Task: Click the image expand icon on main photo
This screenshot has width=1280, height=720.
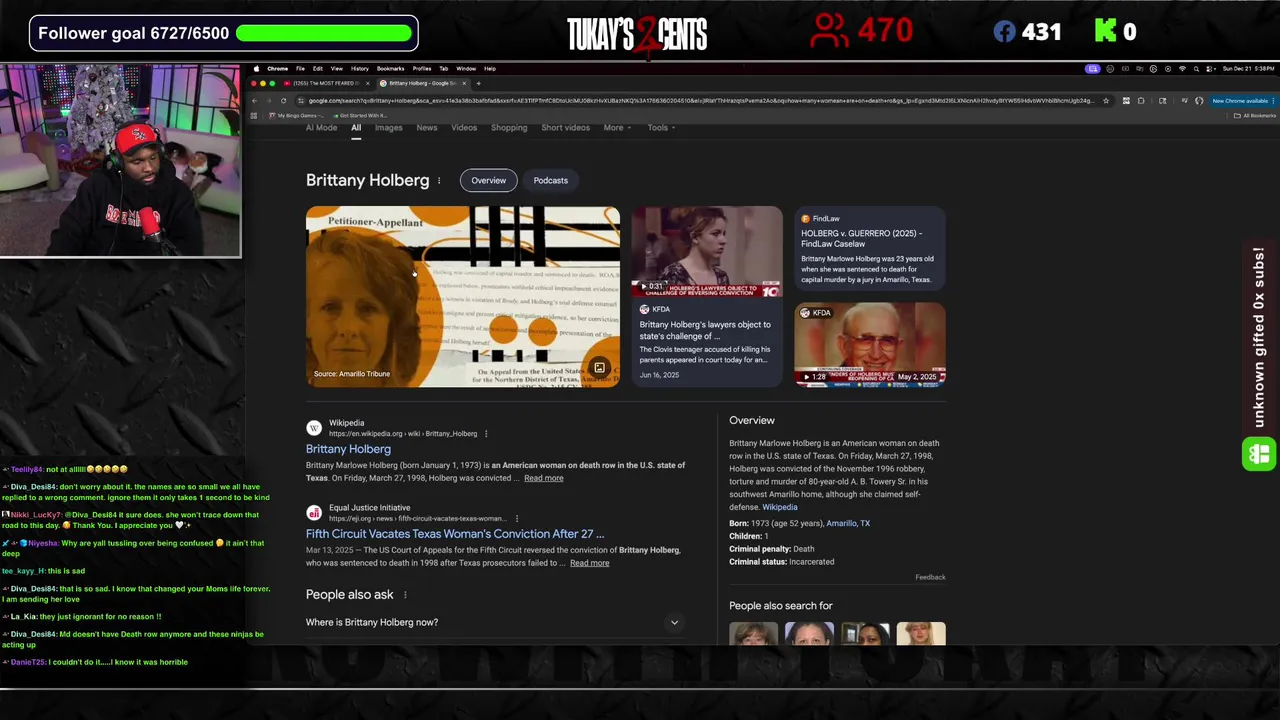Action: pos(599,368)
